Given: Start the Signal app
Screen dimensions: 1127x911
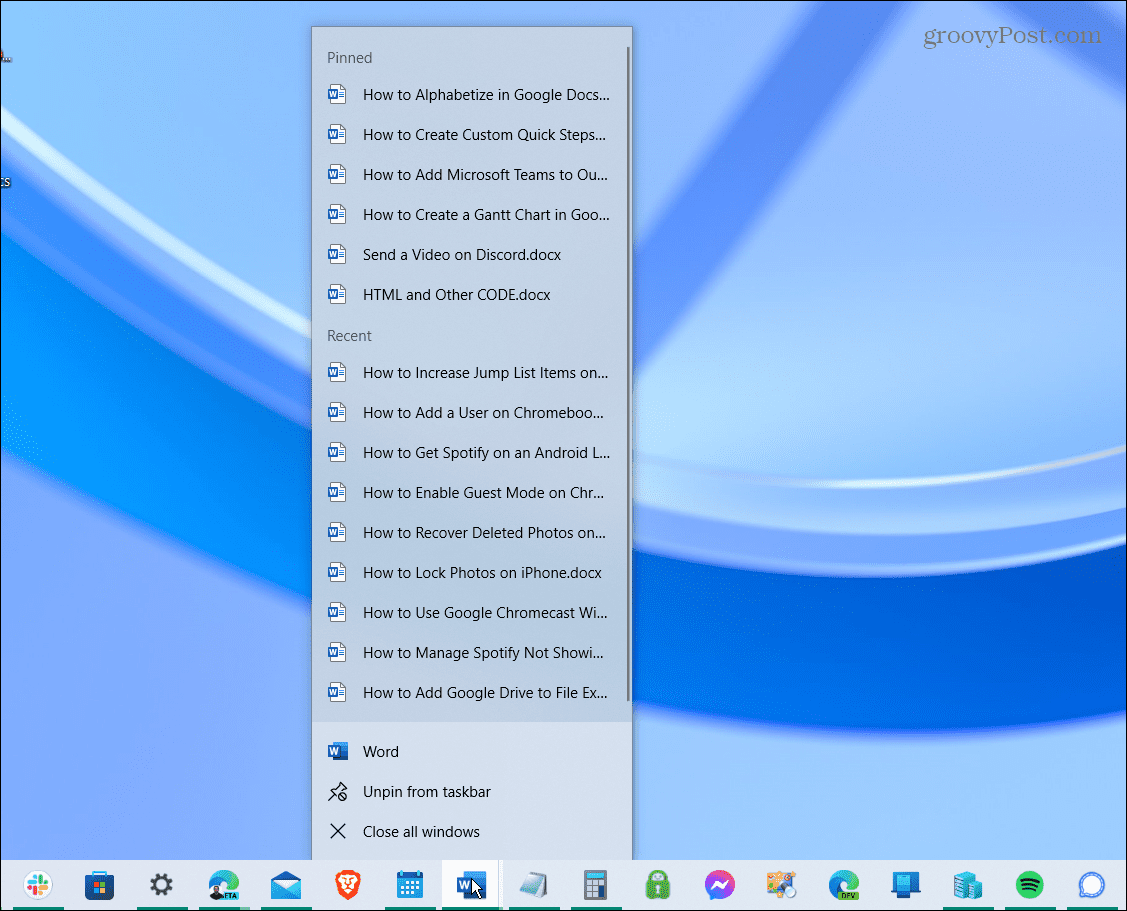Looking at the screenshot, I should 1090,886.
